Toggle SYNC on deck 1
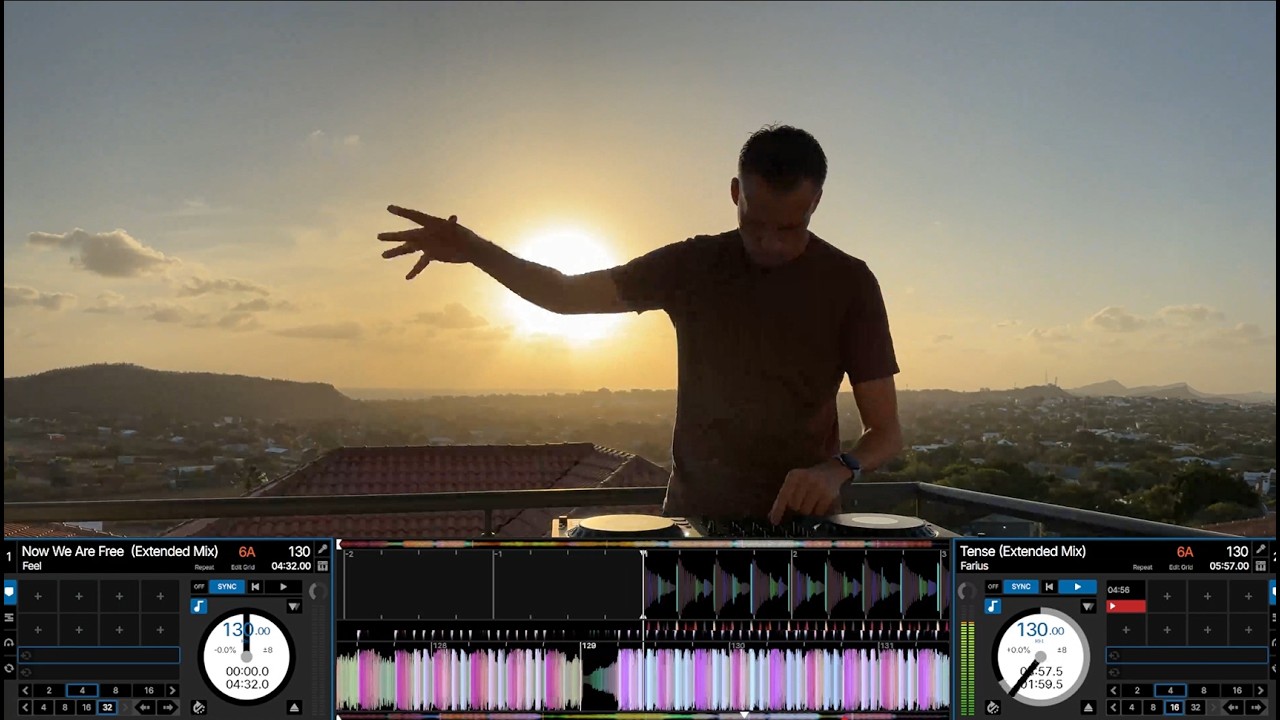The image size is (1280, 720). (227, 587)
